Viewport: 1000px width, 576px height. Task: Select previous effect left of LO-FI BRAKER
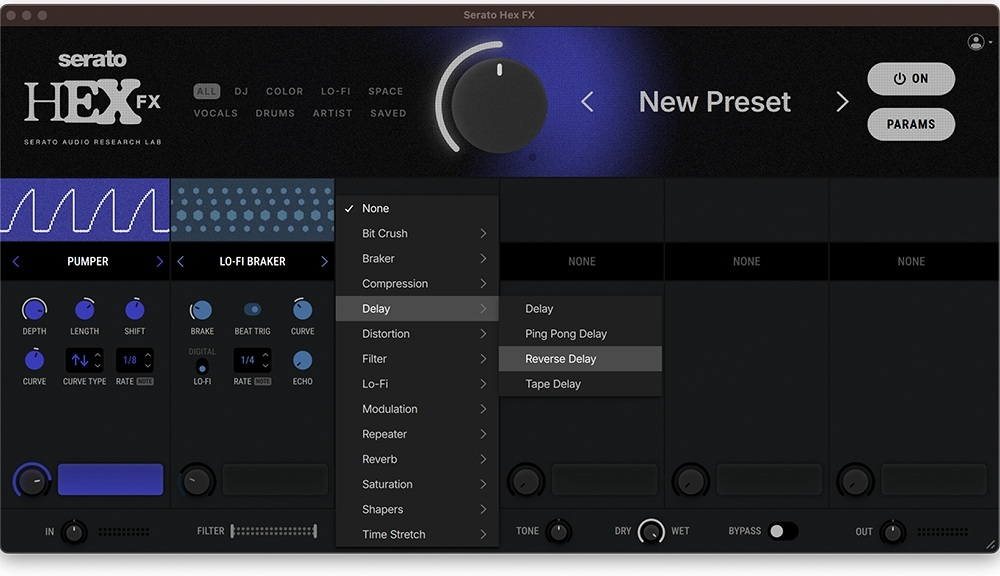pos(180,262)
